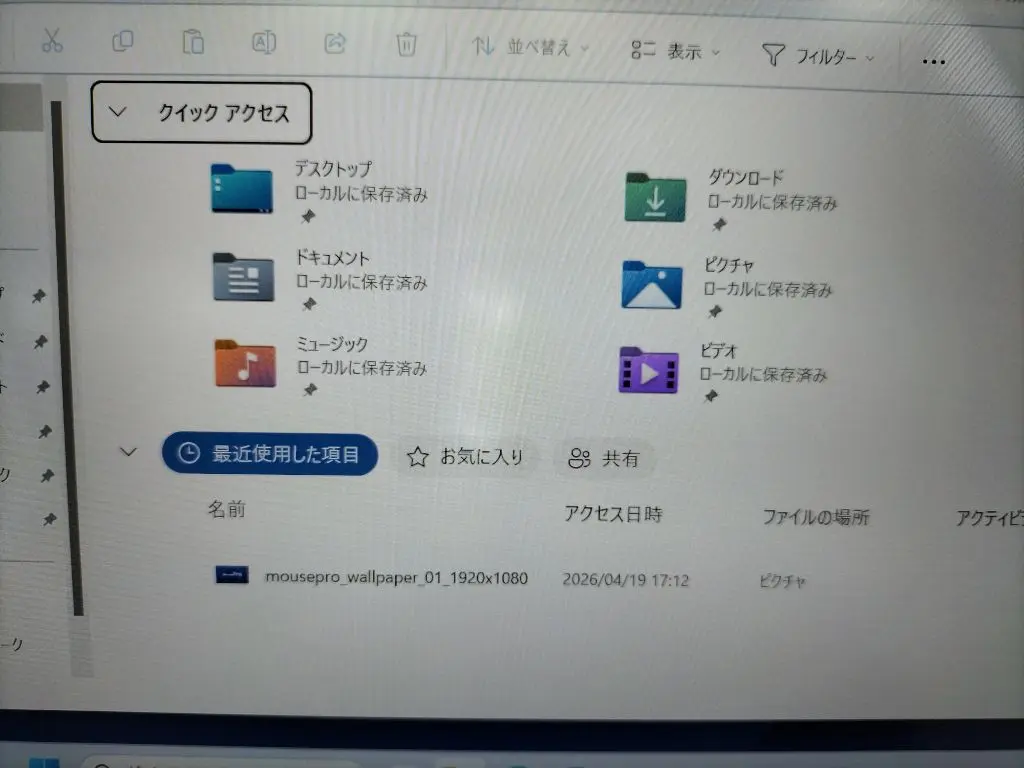Open the ダウンロード folder
This screenshot has width=1024, height=768.
point(655,197)
